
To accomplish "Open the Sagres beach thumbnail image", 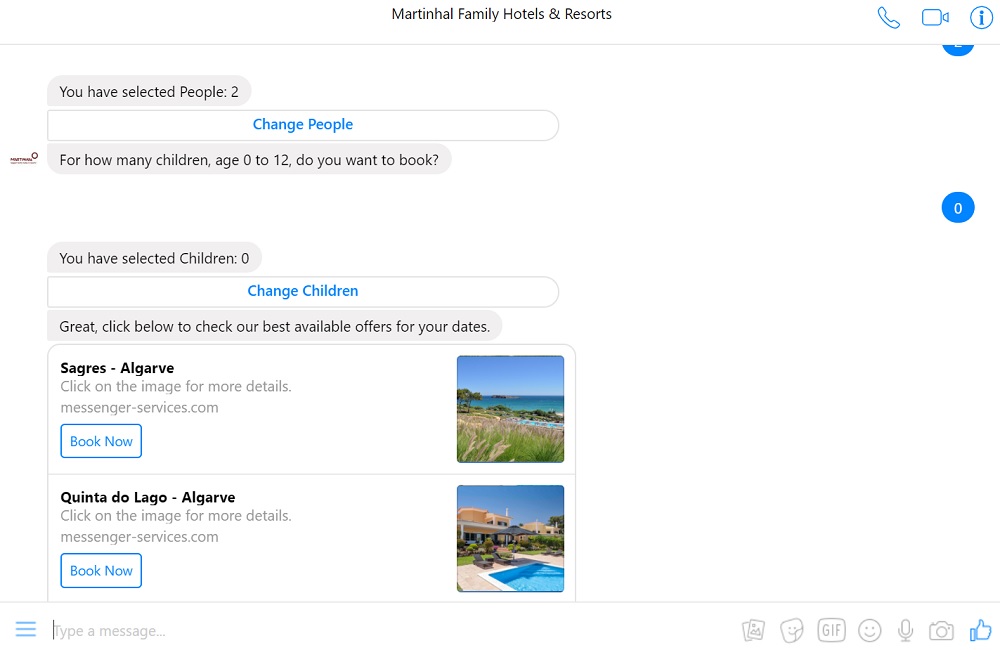I will point(510,409).
